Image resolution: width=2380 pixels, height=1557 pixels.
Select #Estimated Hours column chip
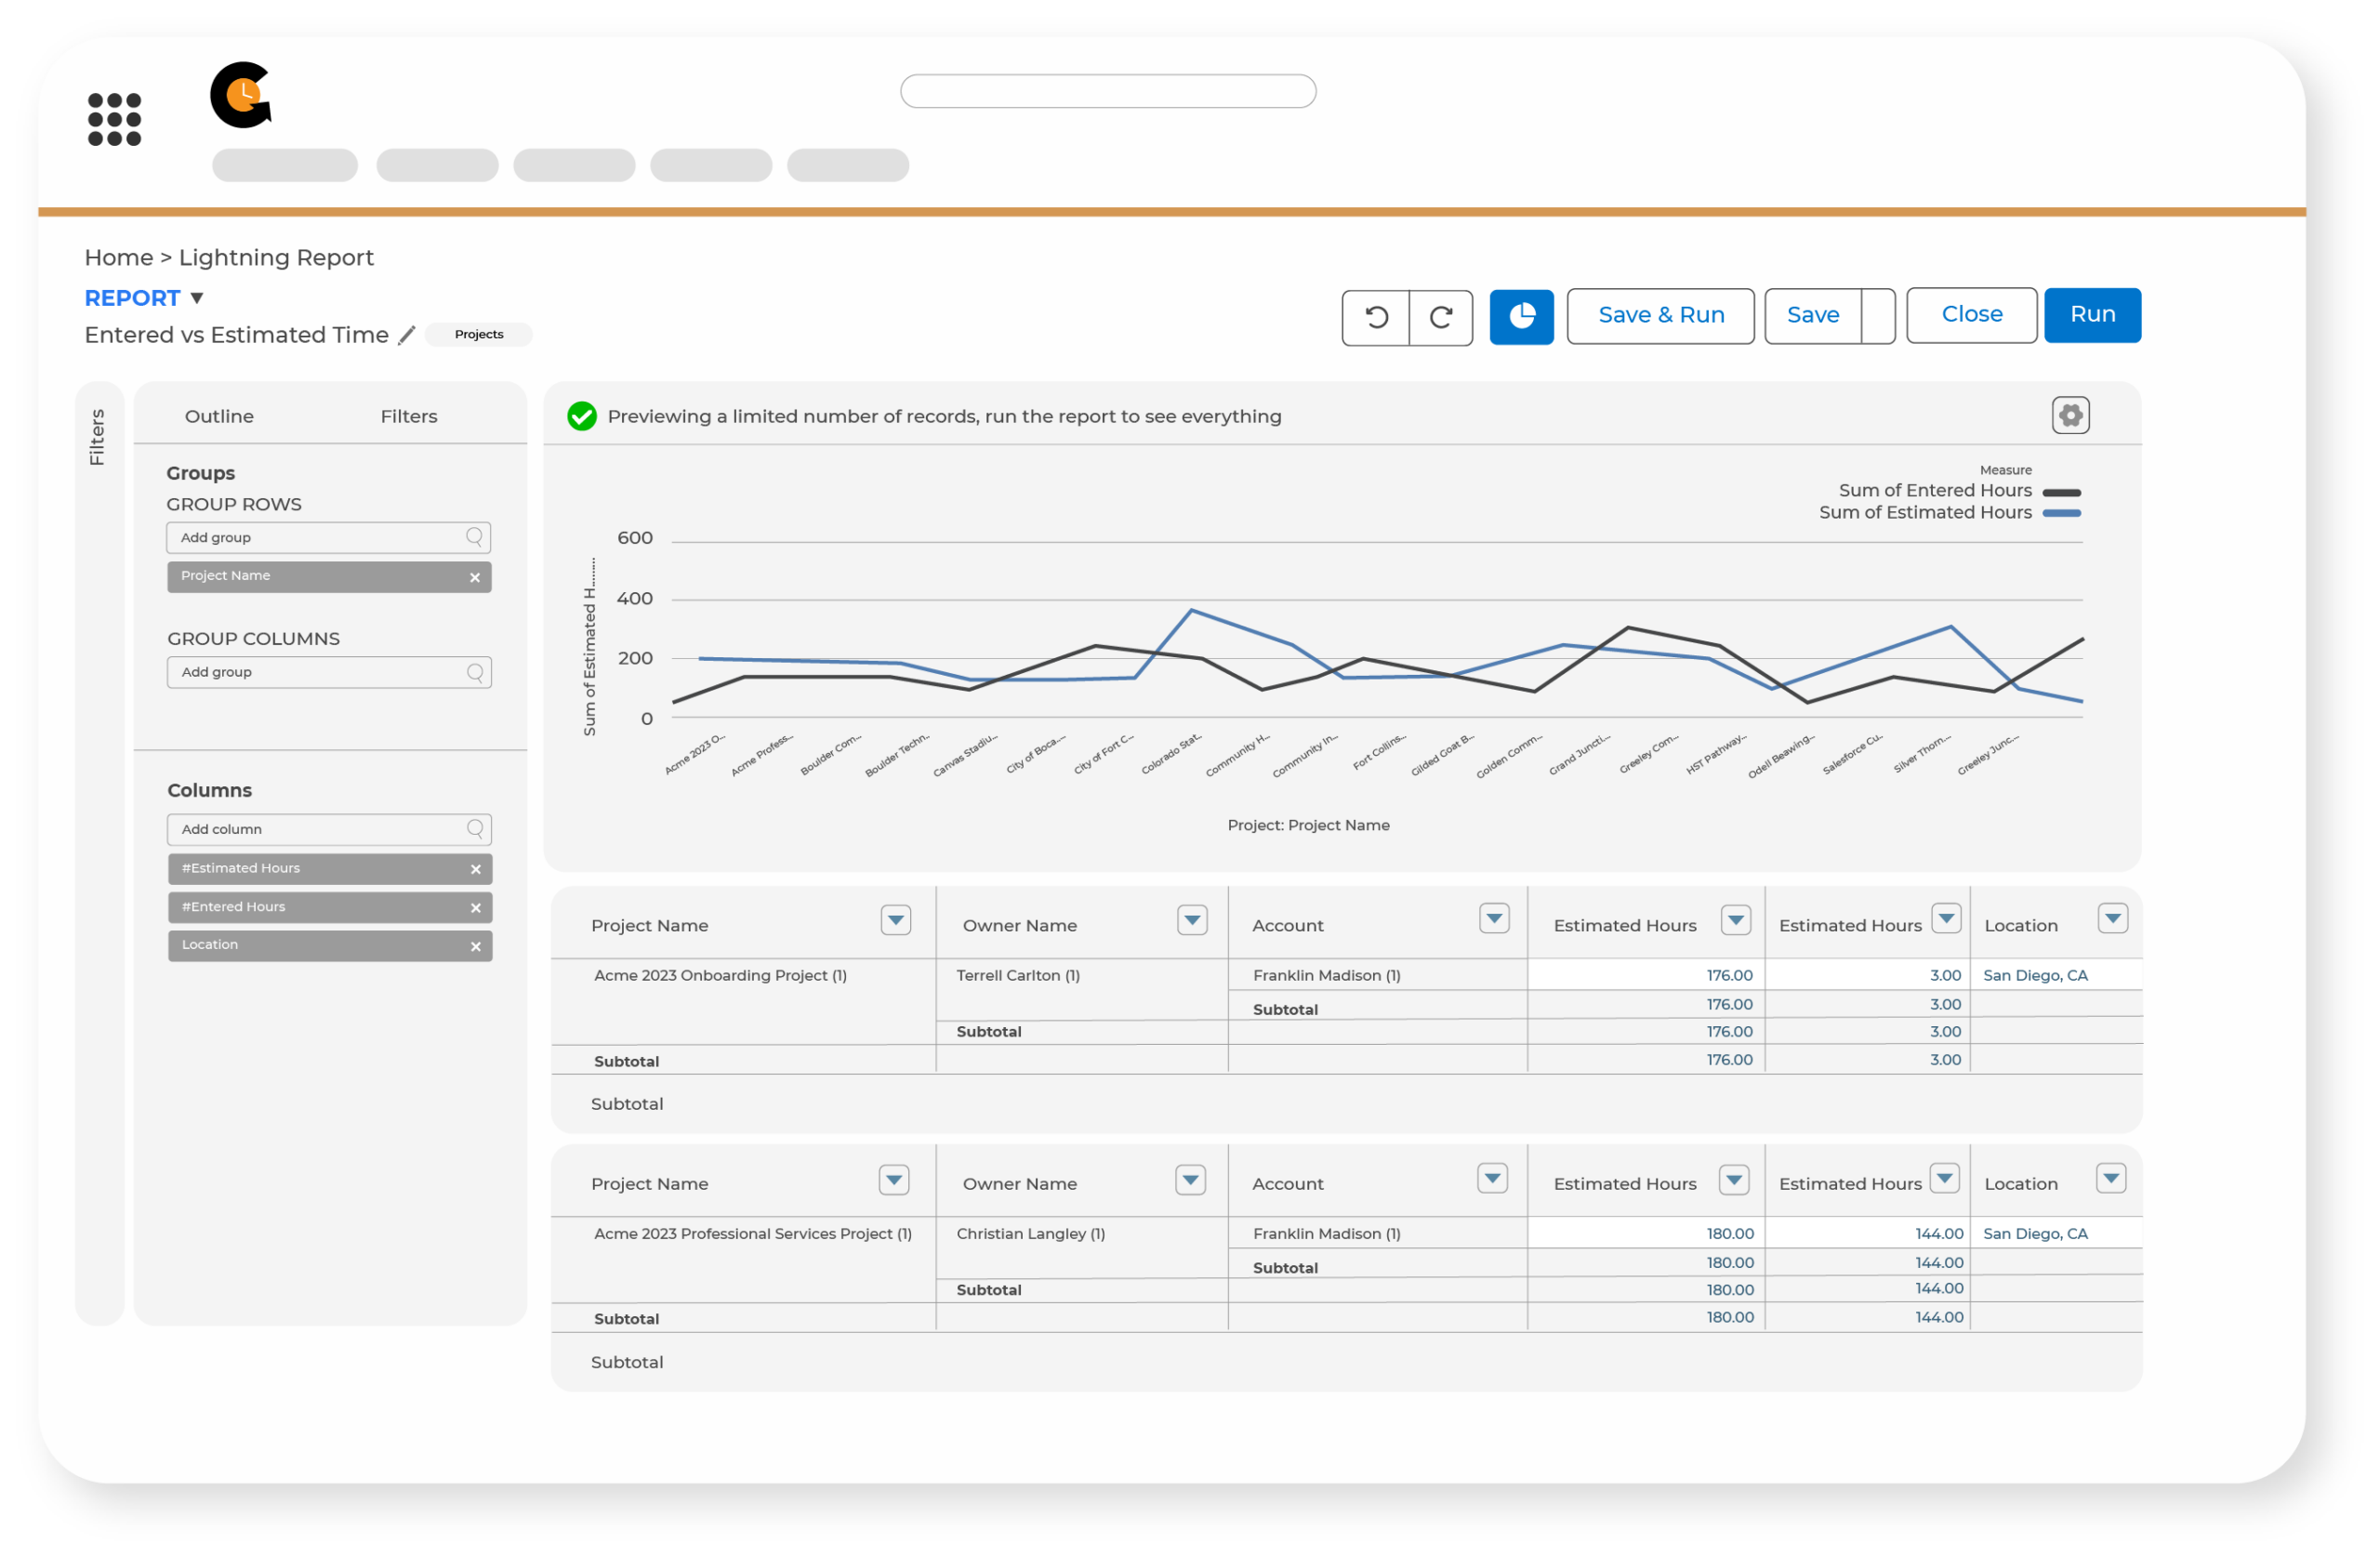point(330,869)
